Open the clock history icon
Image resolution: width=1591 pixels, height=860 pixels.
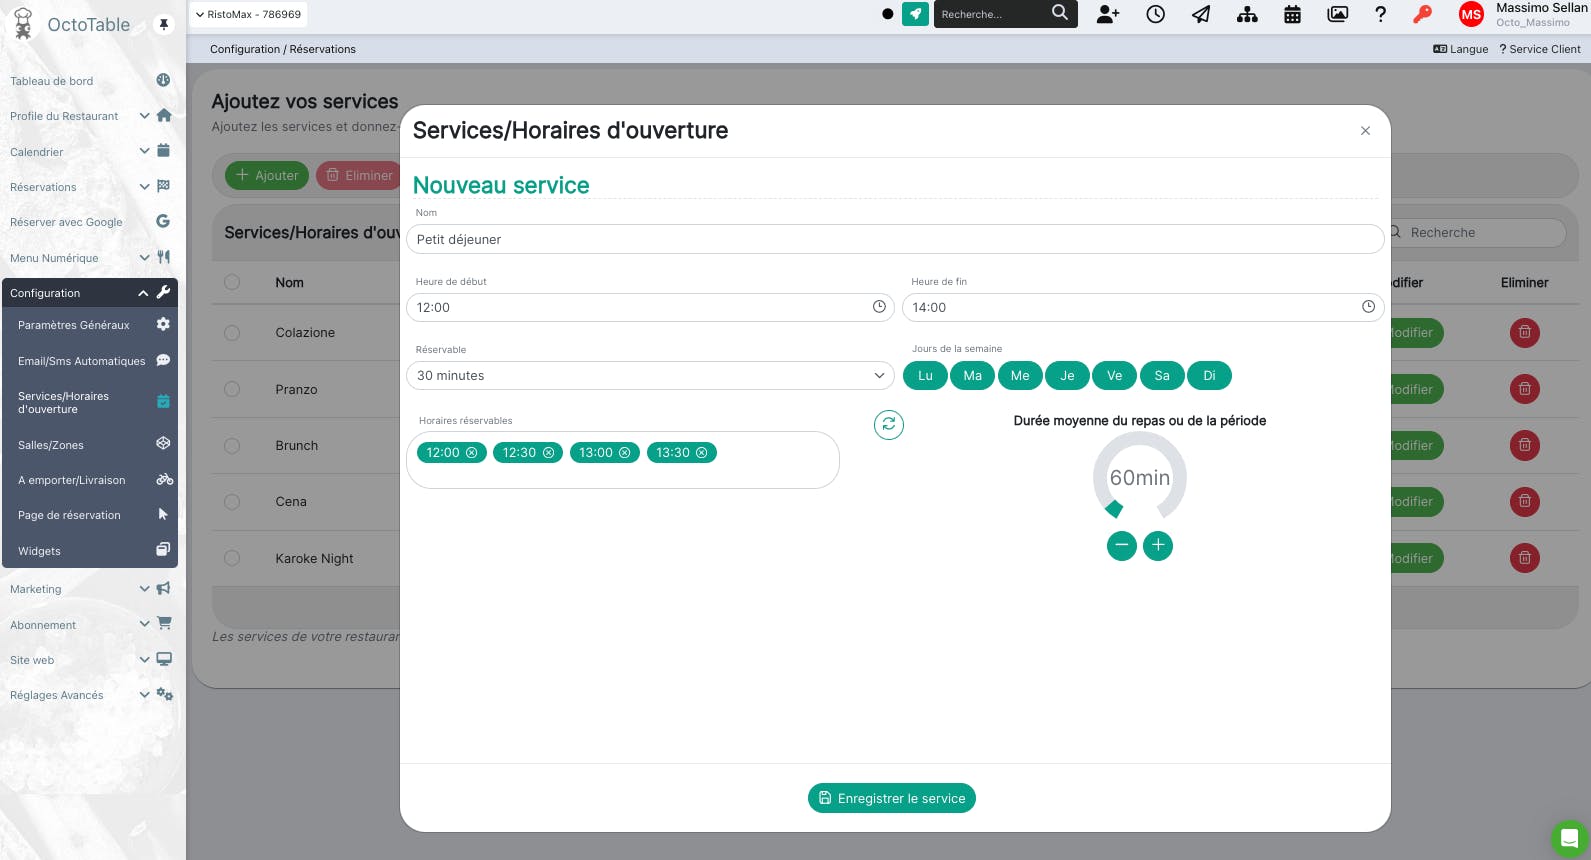1155,14
